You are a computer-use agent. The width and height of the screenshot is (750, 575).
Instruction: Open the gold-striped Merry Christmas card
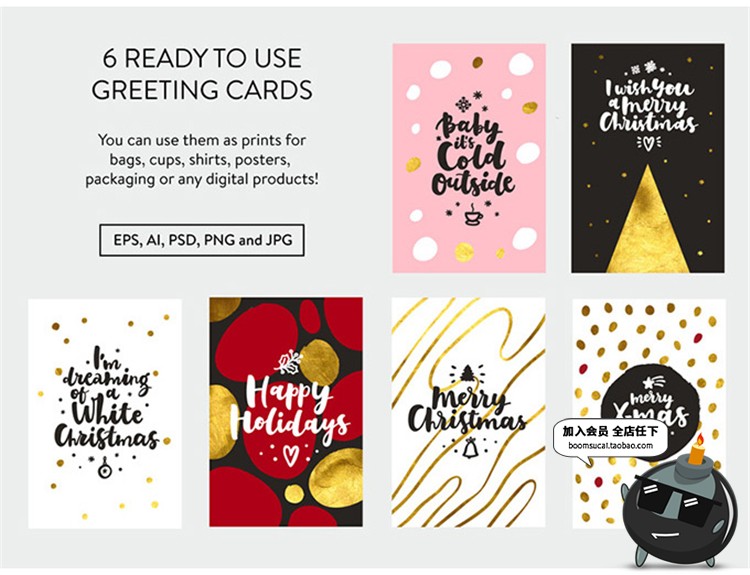pos(468,412)
